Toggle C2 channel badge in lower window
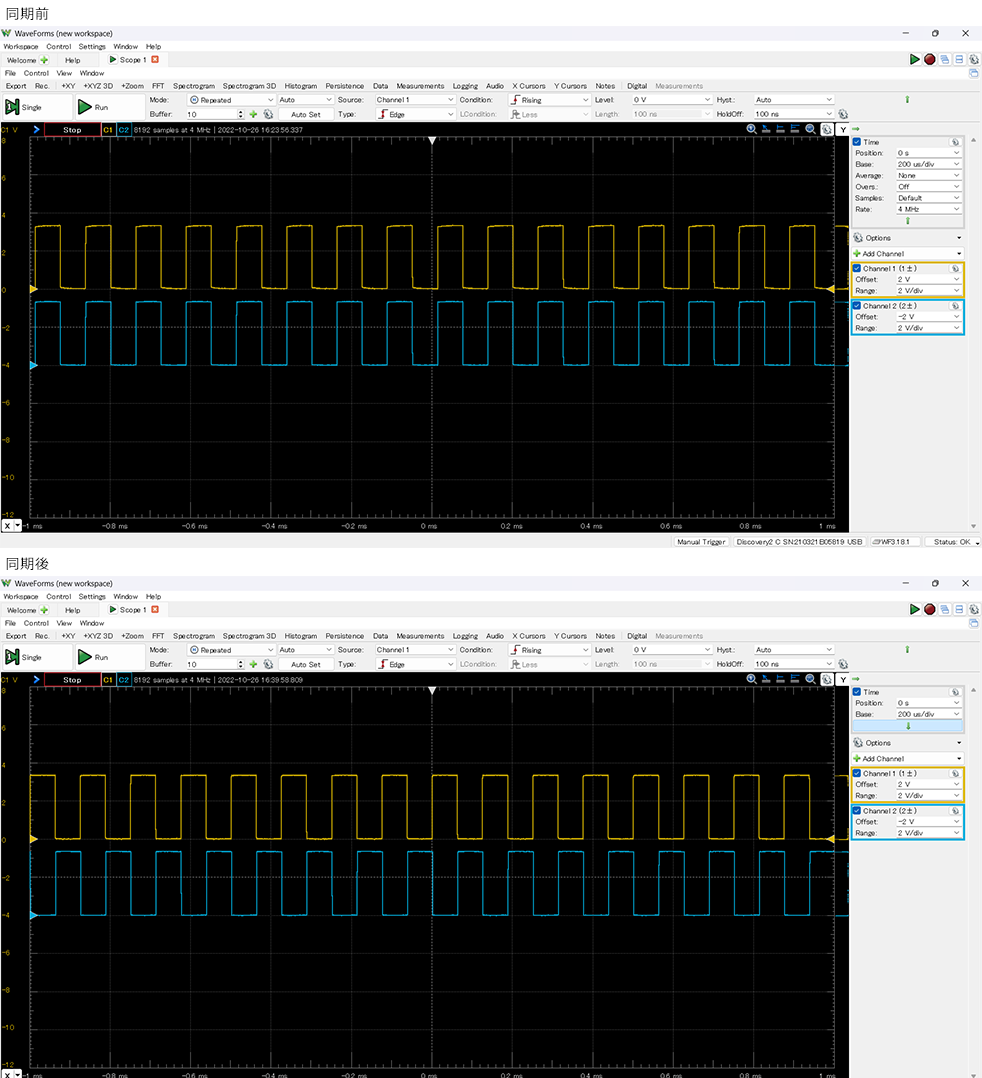Screen dimensions: 982x1078 click(124, 679)
